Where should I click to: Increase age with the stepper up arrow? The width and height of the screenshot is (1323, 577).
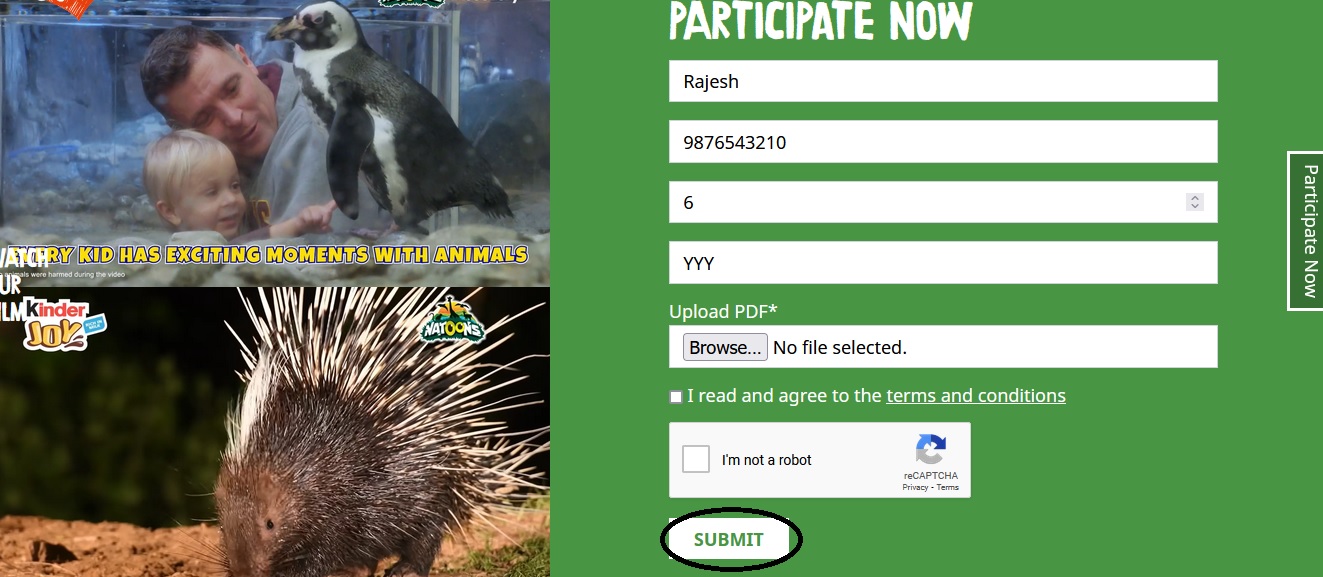click(1194, 198)
